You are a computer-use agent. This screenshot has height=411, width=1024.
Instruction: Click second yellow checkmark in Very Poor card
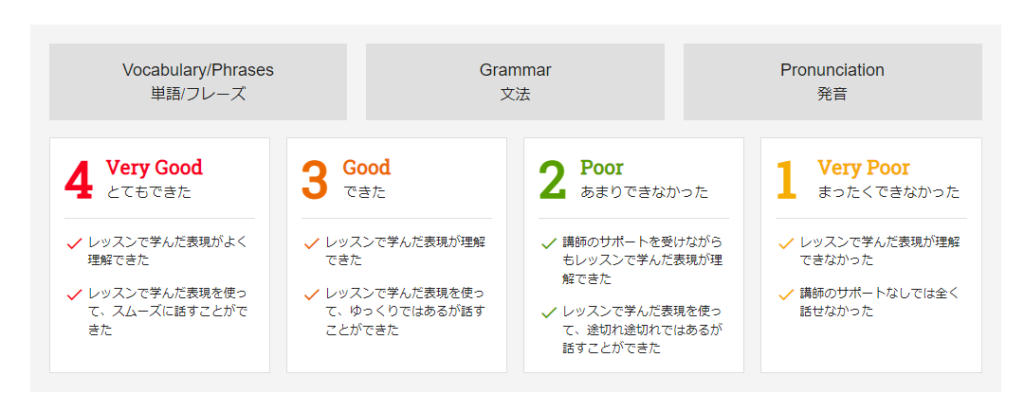click(x=785, y=294)
